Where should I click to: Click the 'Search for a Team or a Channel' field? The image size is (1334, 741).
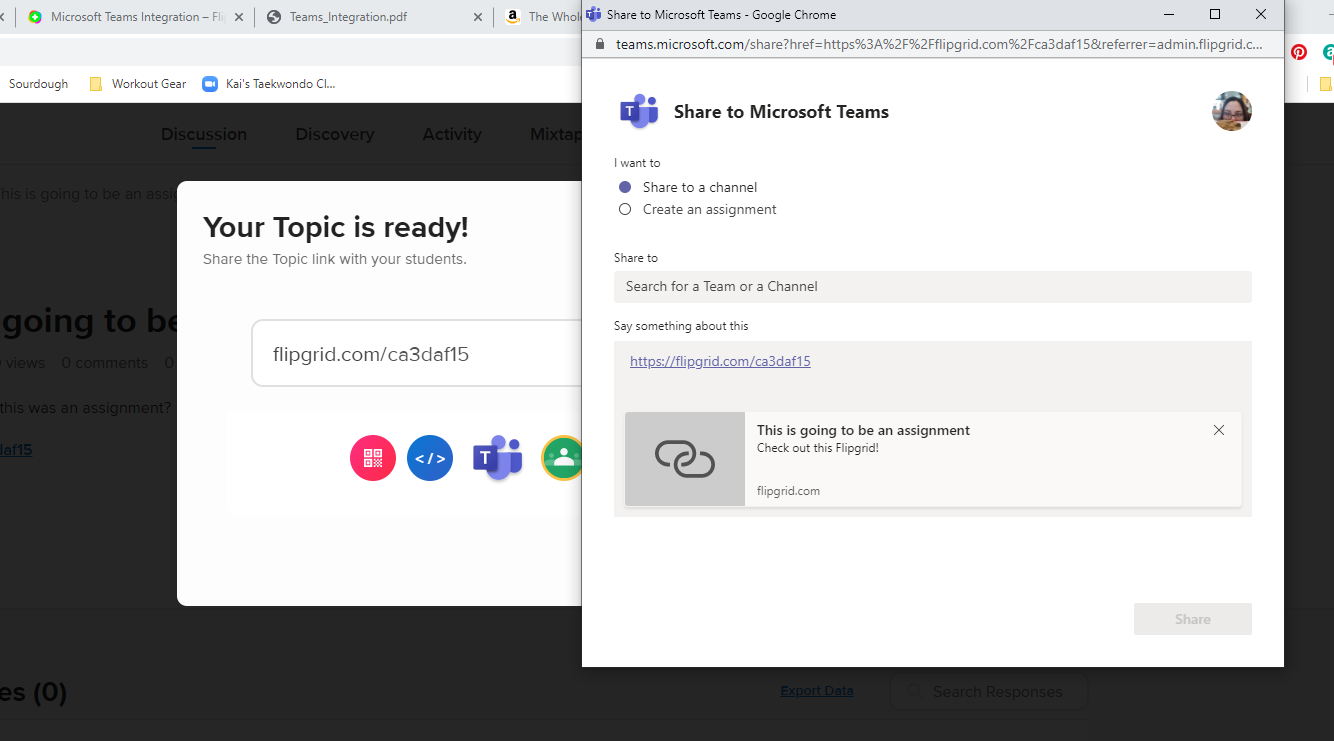point(932,286)
